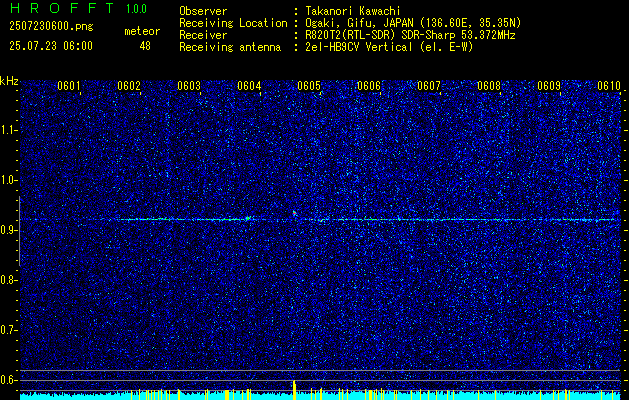
Task: Click the red meteor echo burst near 0605
Action: 294,213
